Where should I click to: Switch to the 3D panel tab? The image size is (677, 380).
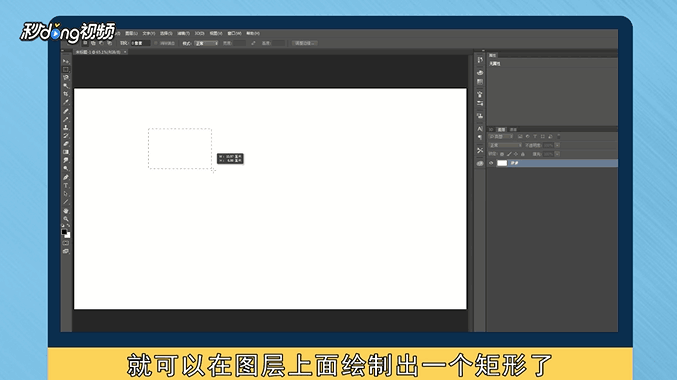(x=491, y=130)
